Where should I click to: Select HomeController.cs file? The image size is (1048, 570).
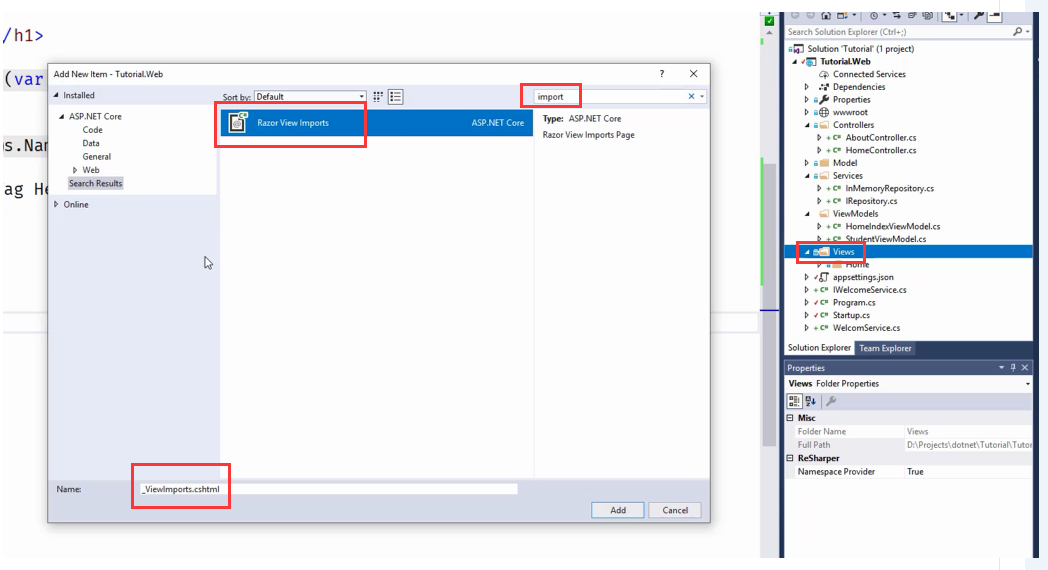881,150
